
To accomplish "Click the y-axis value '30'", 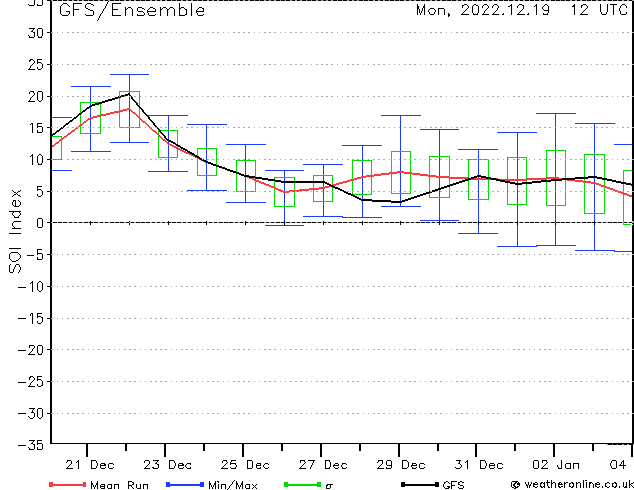I will pos(35,33).
